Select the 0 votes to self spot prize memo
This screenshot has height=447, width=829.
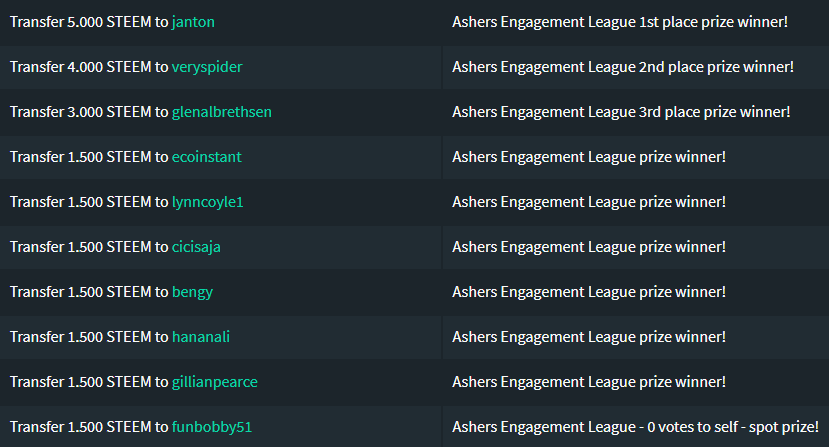[635, 427]
